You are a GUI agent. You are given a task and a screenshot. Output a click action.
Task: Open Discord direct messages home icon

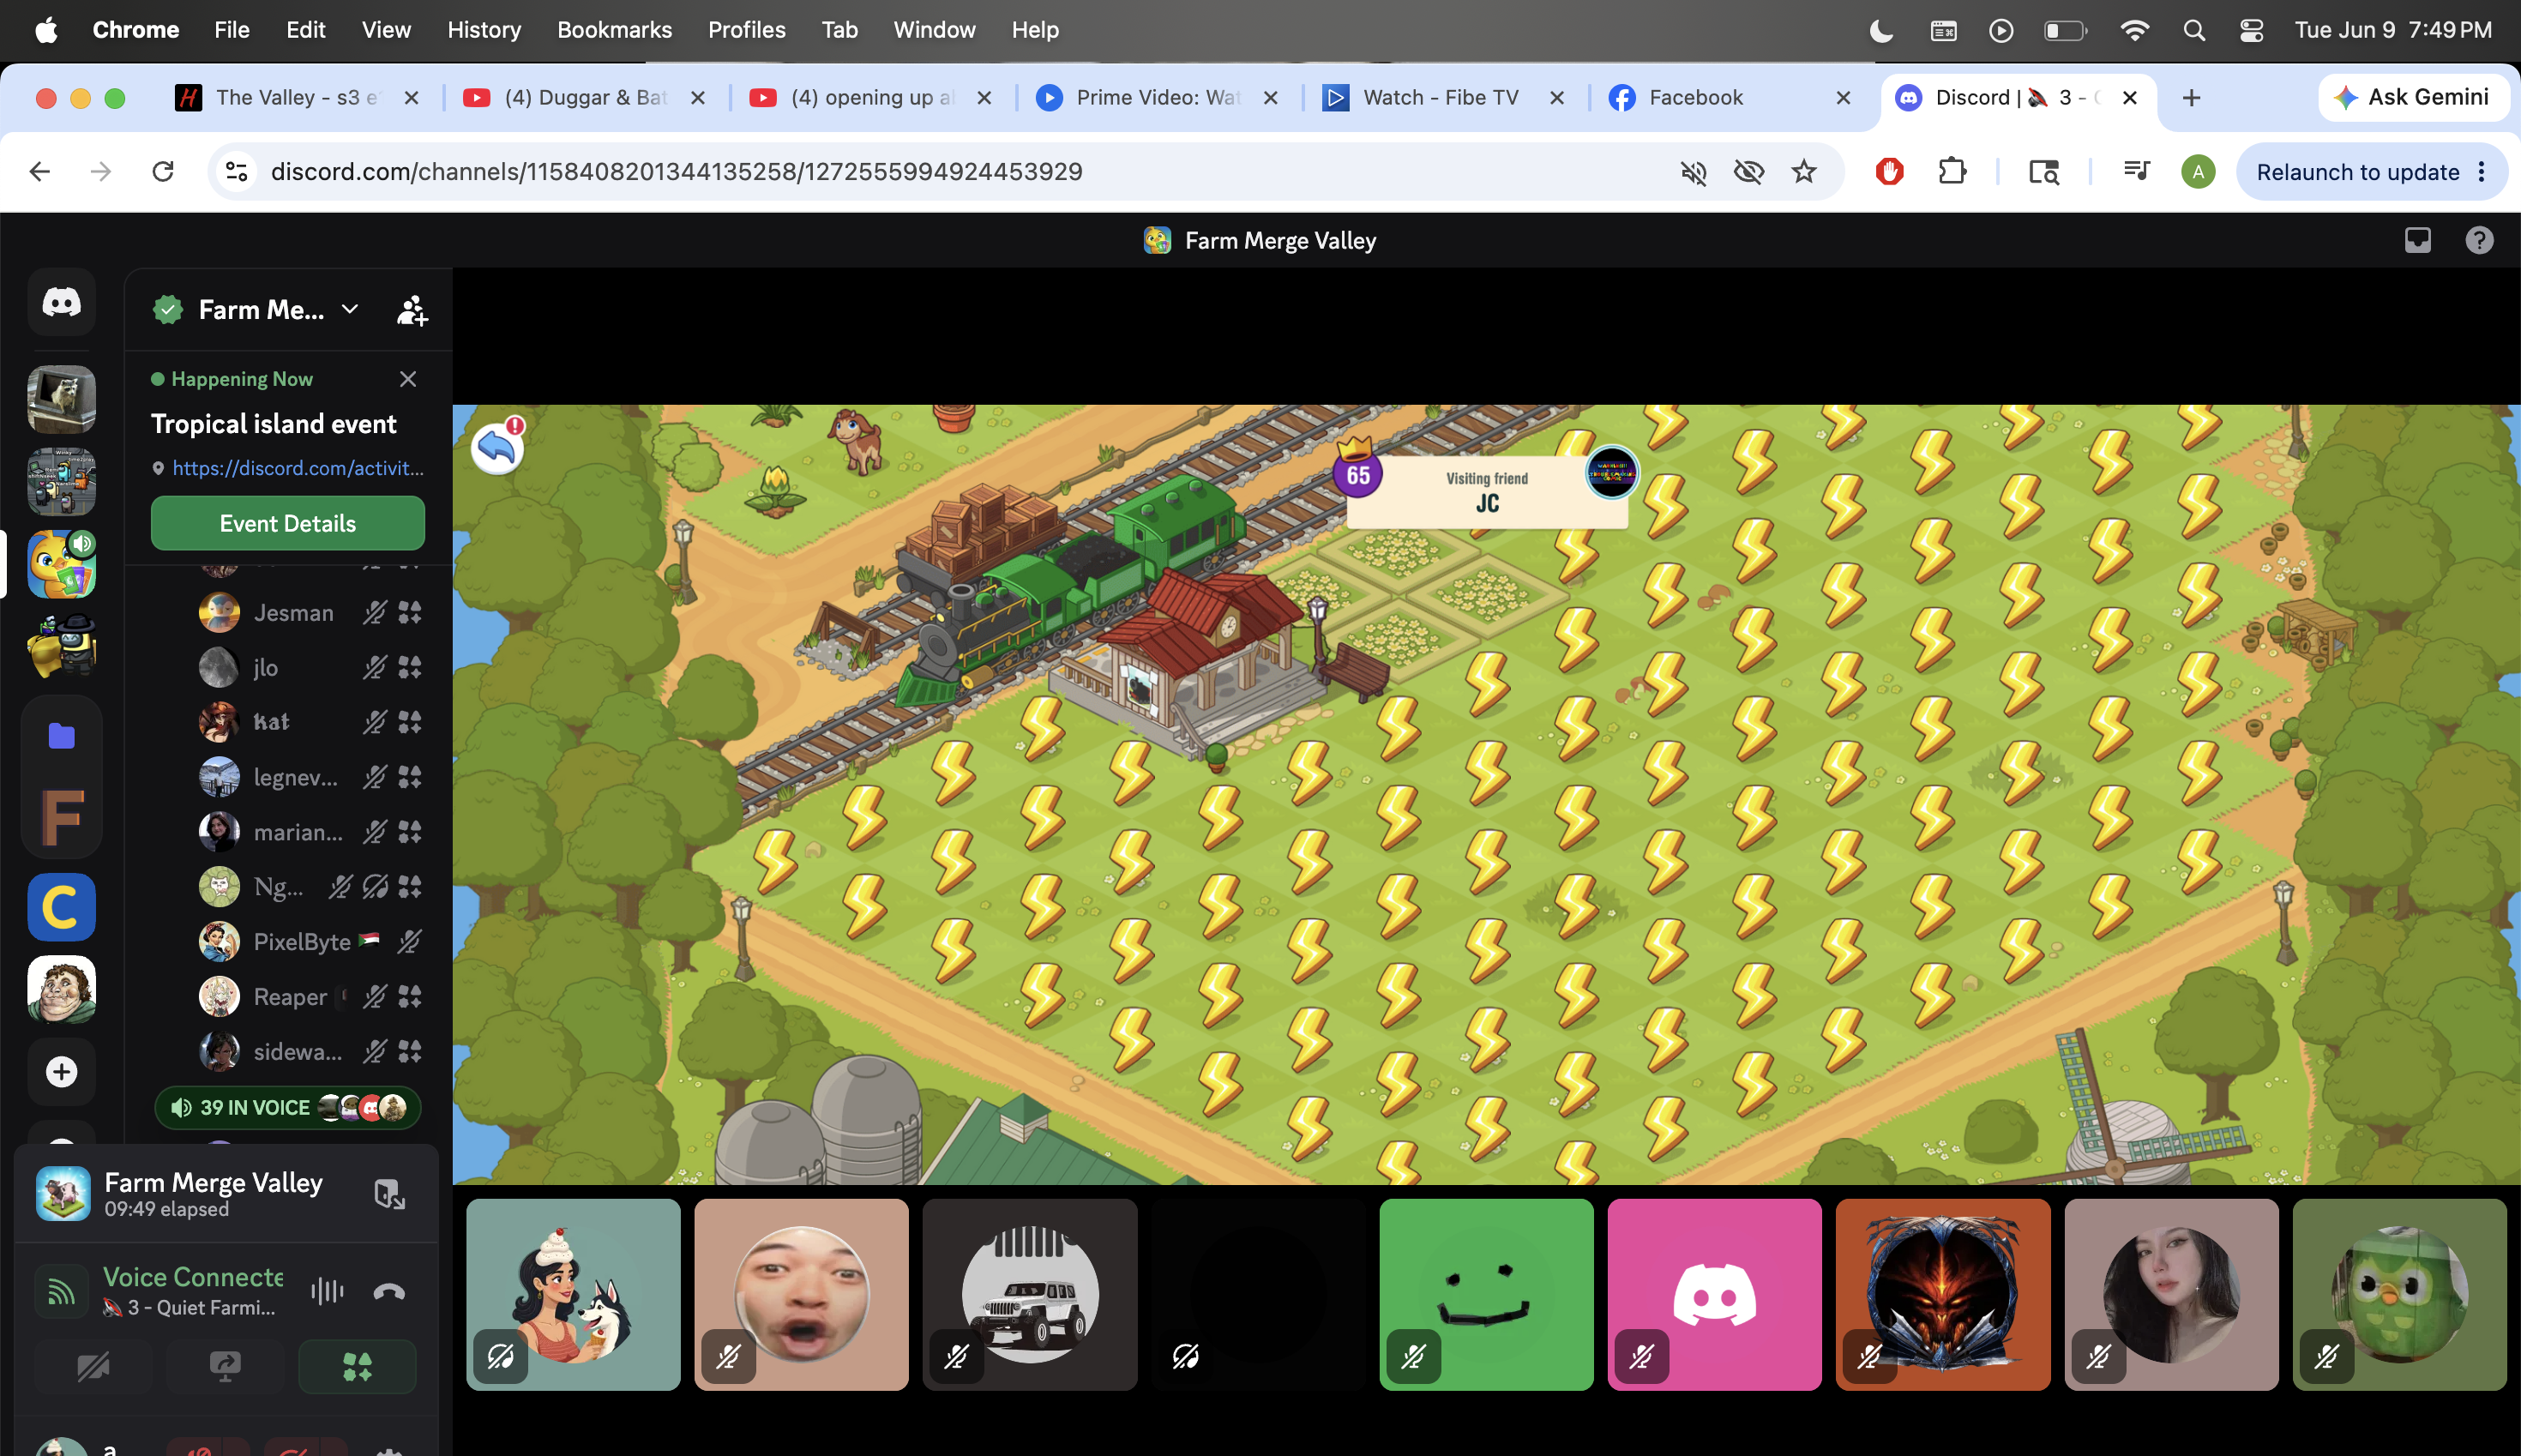(61, 302)
